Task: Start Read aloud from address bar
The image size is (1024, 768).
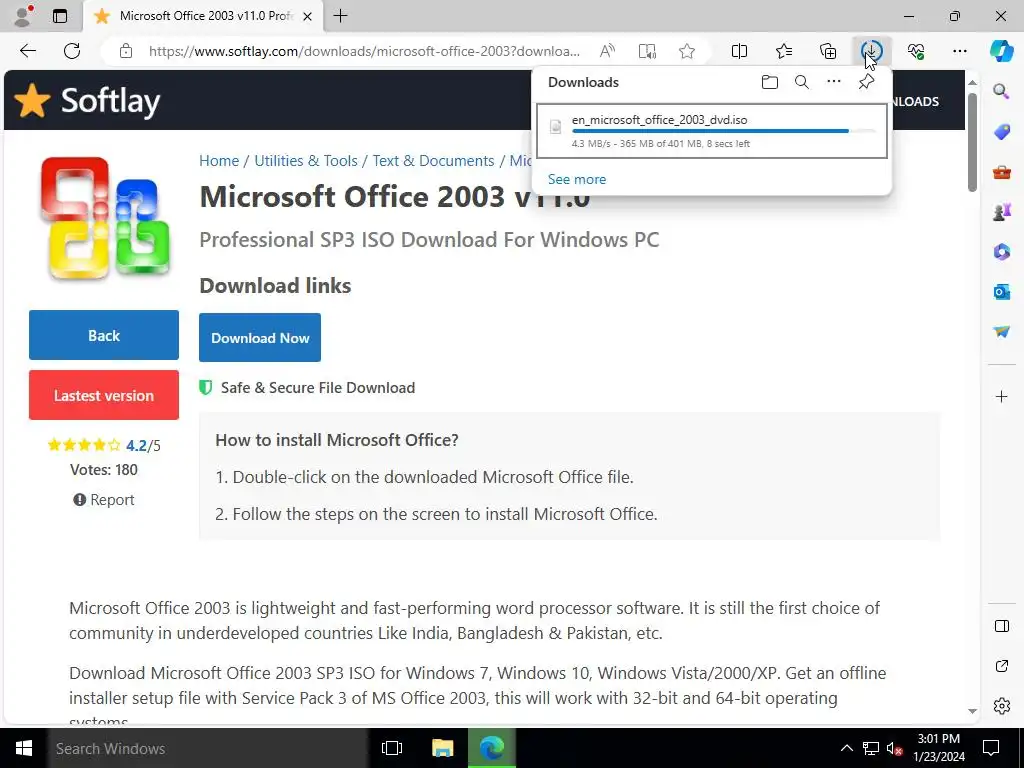Action: (x=607, y=51)
